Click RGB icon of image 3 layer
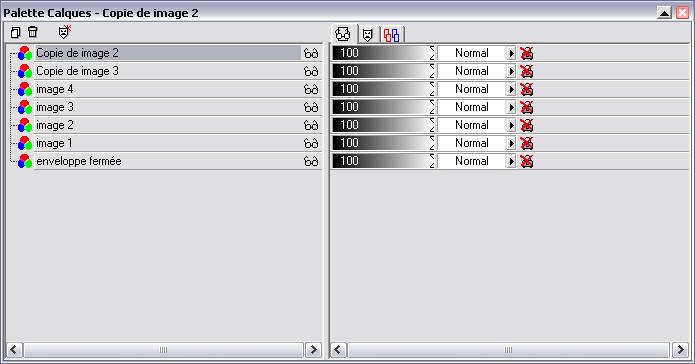The width and height of the screenshot is (695, 364). (x=25, y=107)
